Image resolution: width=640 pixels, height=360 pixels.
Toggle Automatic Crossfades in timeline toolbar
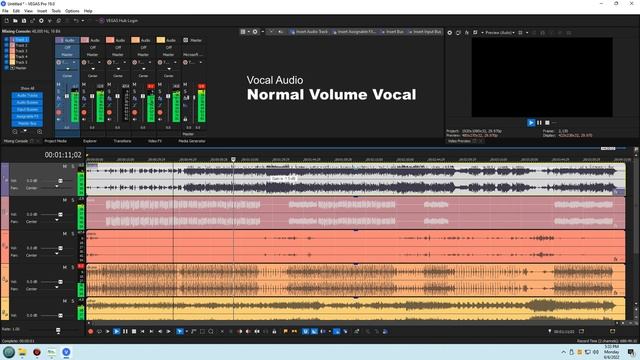point(314,331)
